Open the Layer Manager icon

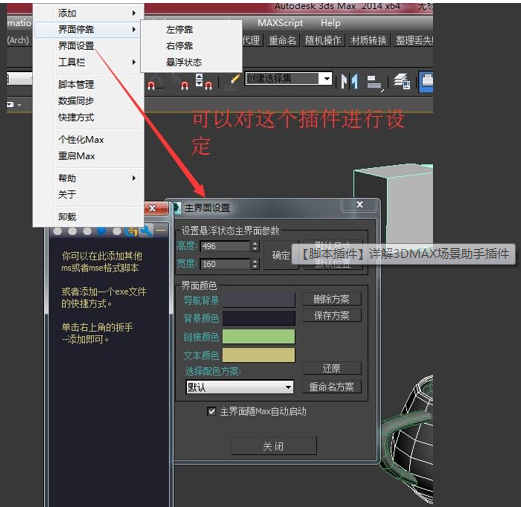(x=402, y=81)
